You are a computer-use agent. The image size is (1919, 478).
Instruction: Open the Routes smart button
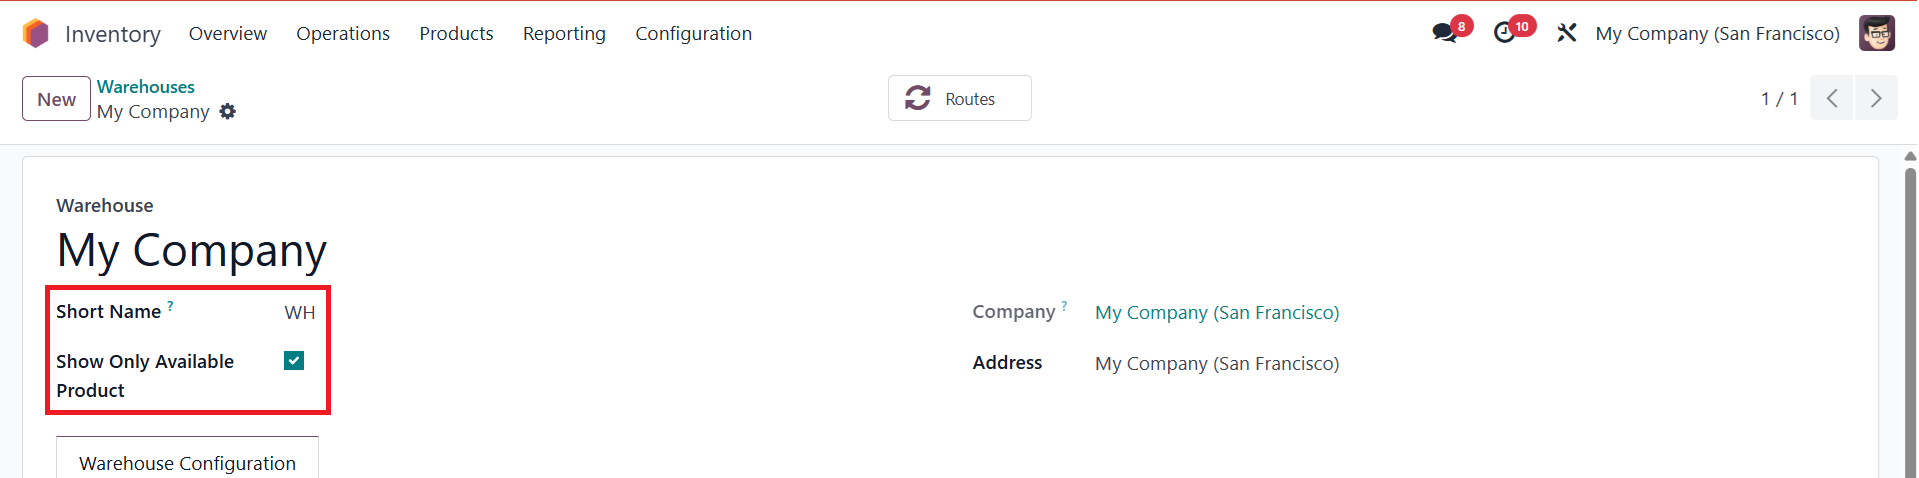point(959,99)
